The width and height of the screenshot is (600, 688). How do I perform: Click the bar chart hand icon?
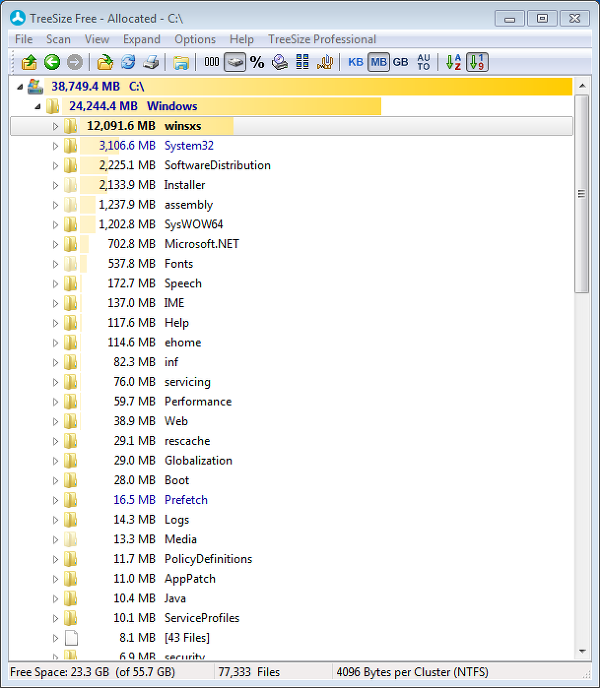[325, 62]
